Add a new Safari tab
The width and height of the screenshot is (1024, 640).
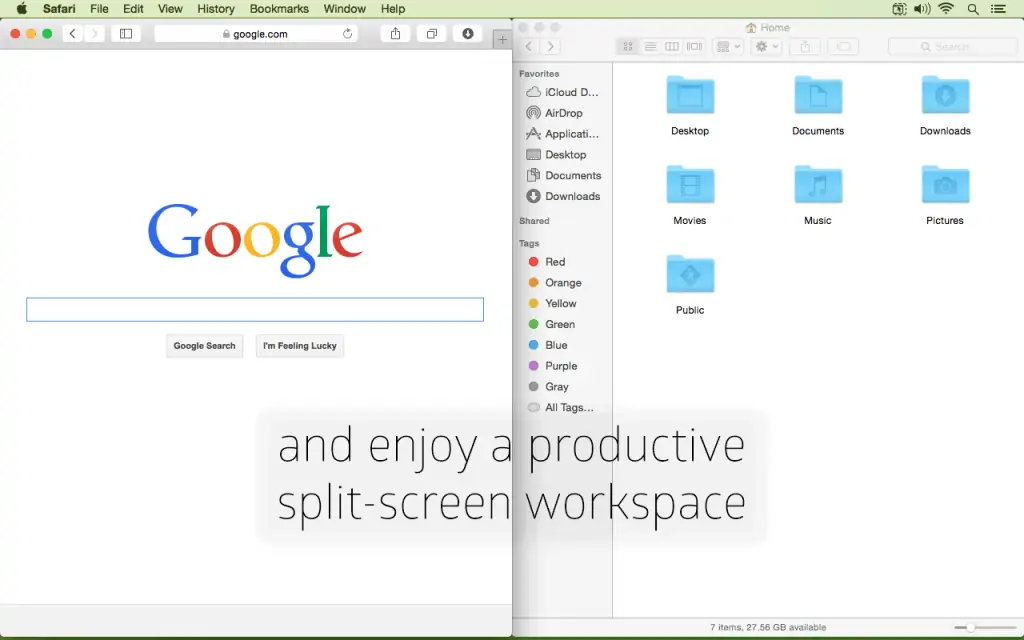[502, 40]
